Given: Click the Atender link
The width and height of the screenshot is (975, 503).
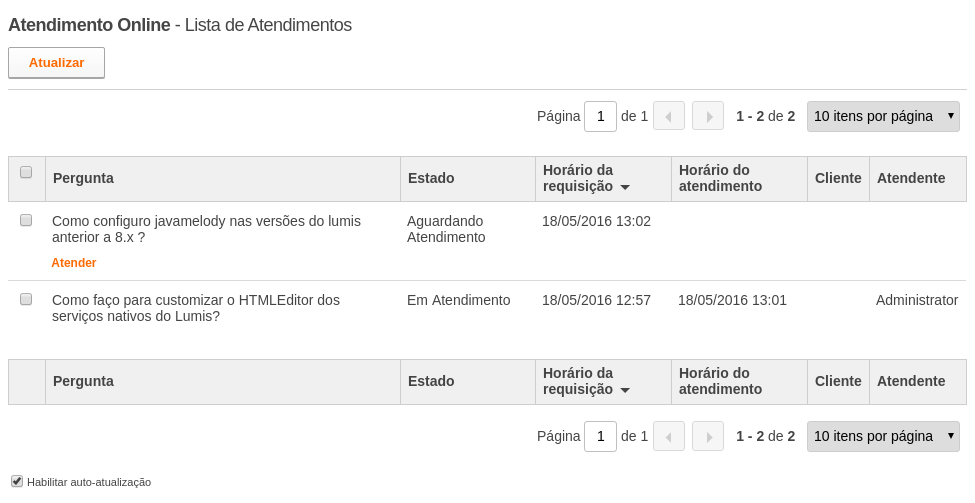Looking at the screenshot, I should tap(73, 263).
